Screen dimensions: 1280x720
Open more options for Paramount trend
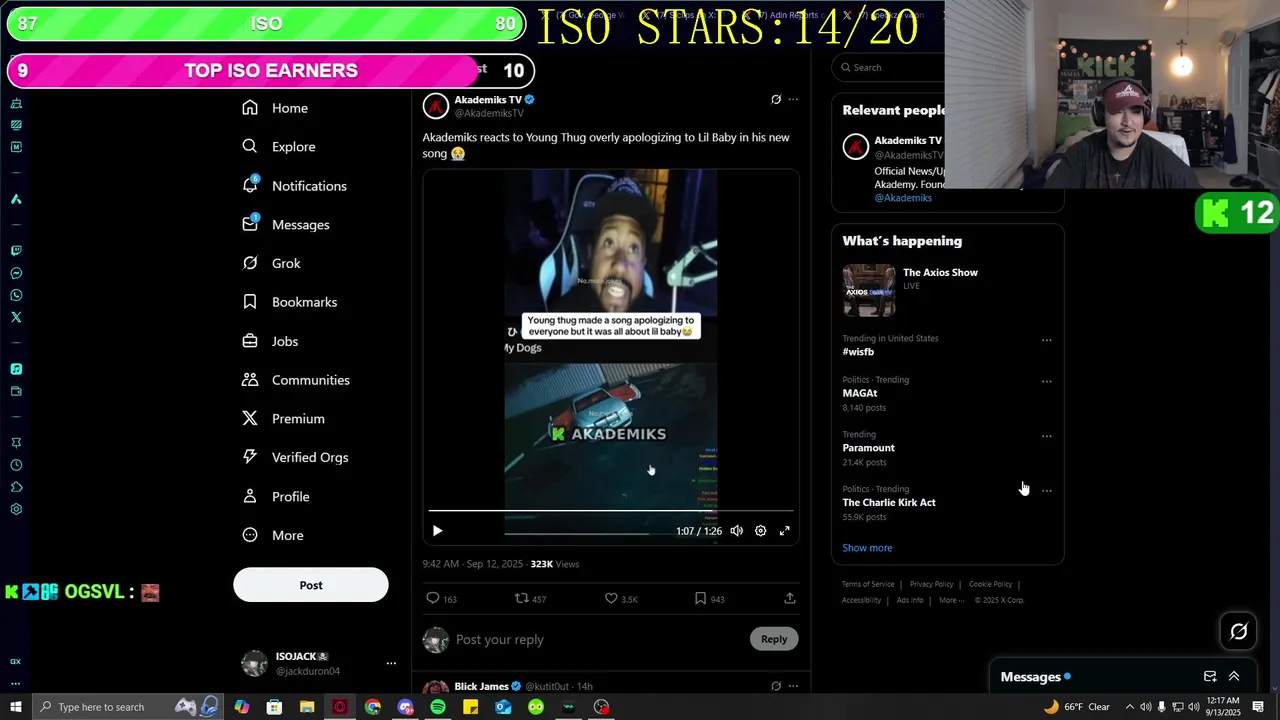click(1047, 436)
